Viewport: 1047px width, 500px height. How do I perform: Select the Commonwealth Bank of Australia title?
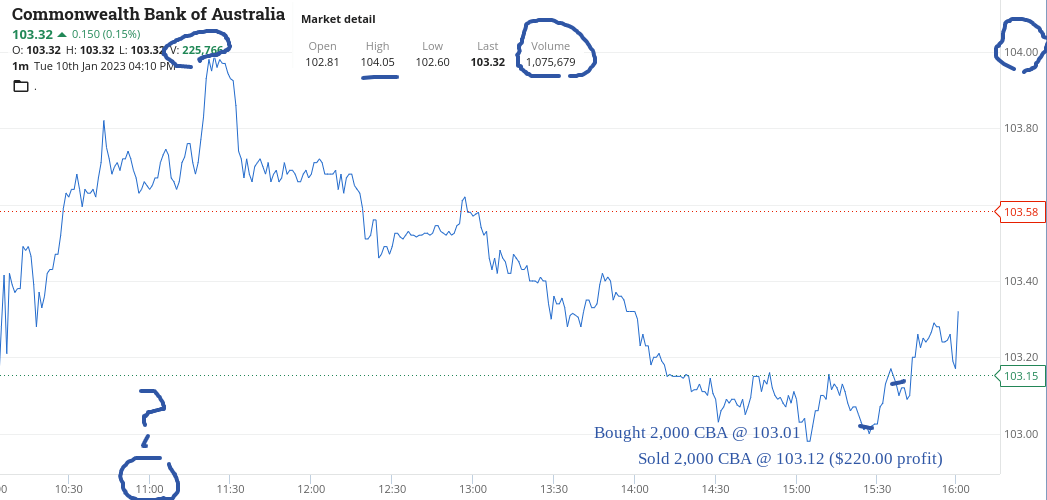[148, 14]
